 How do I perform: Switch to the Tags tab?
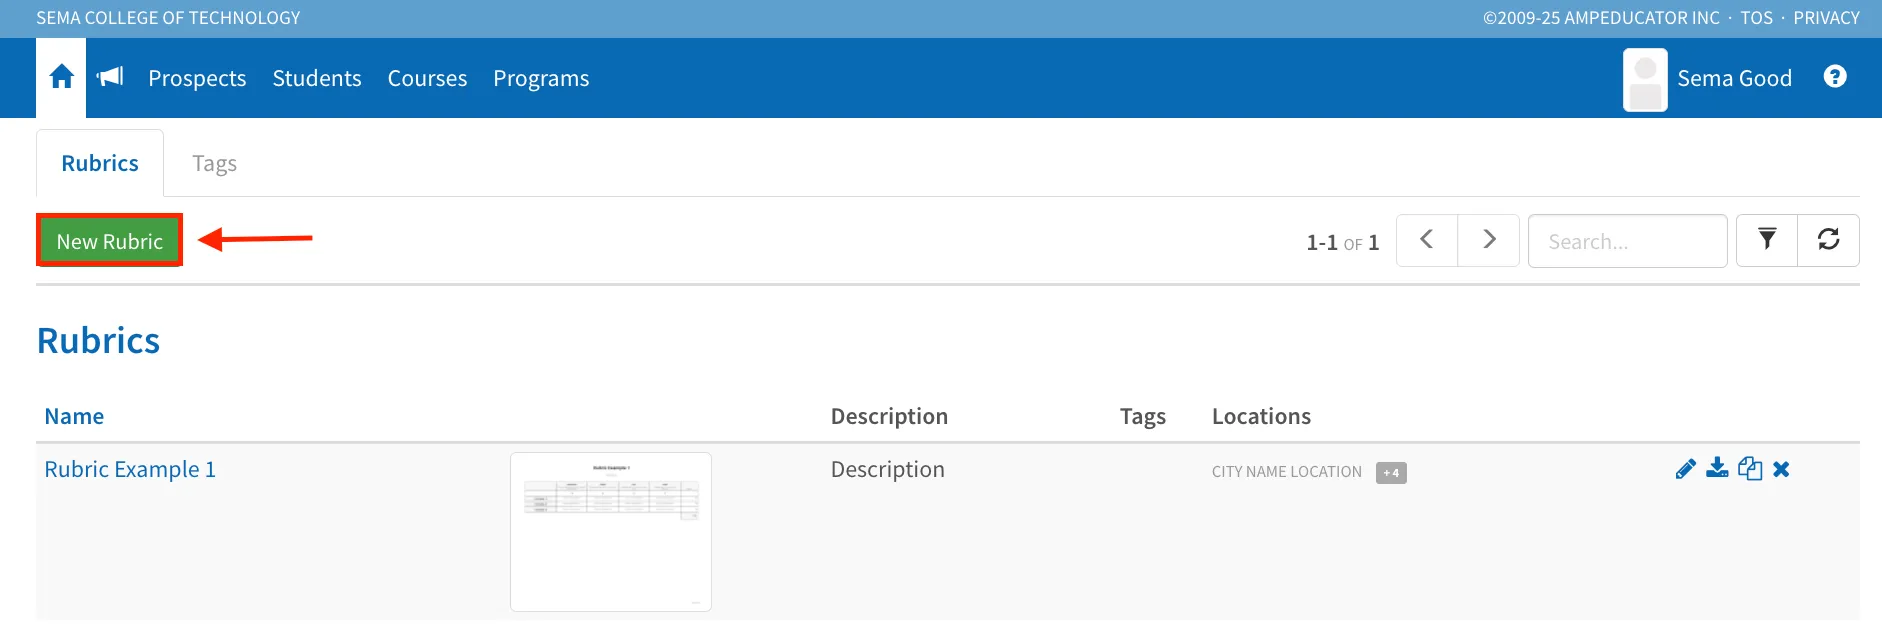(214, 163)
